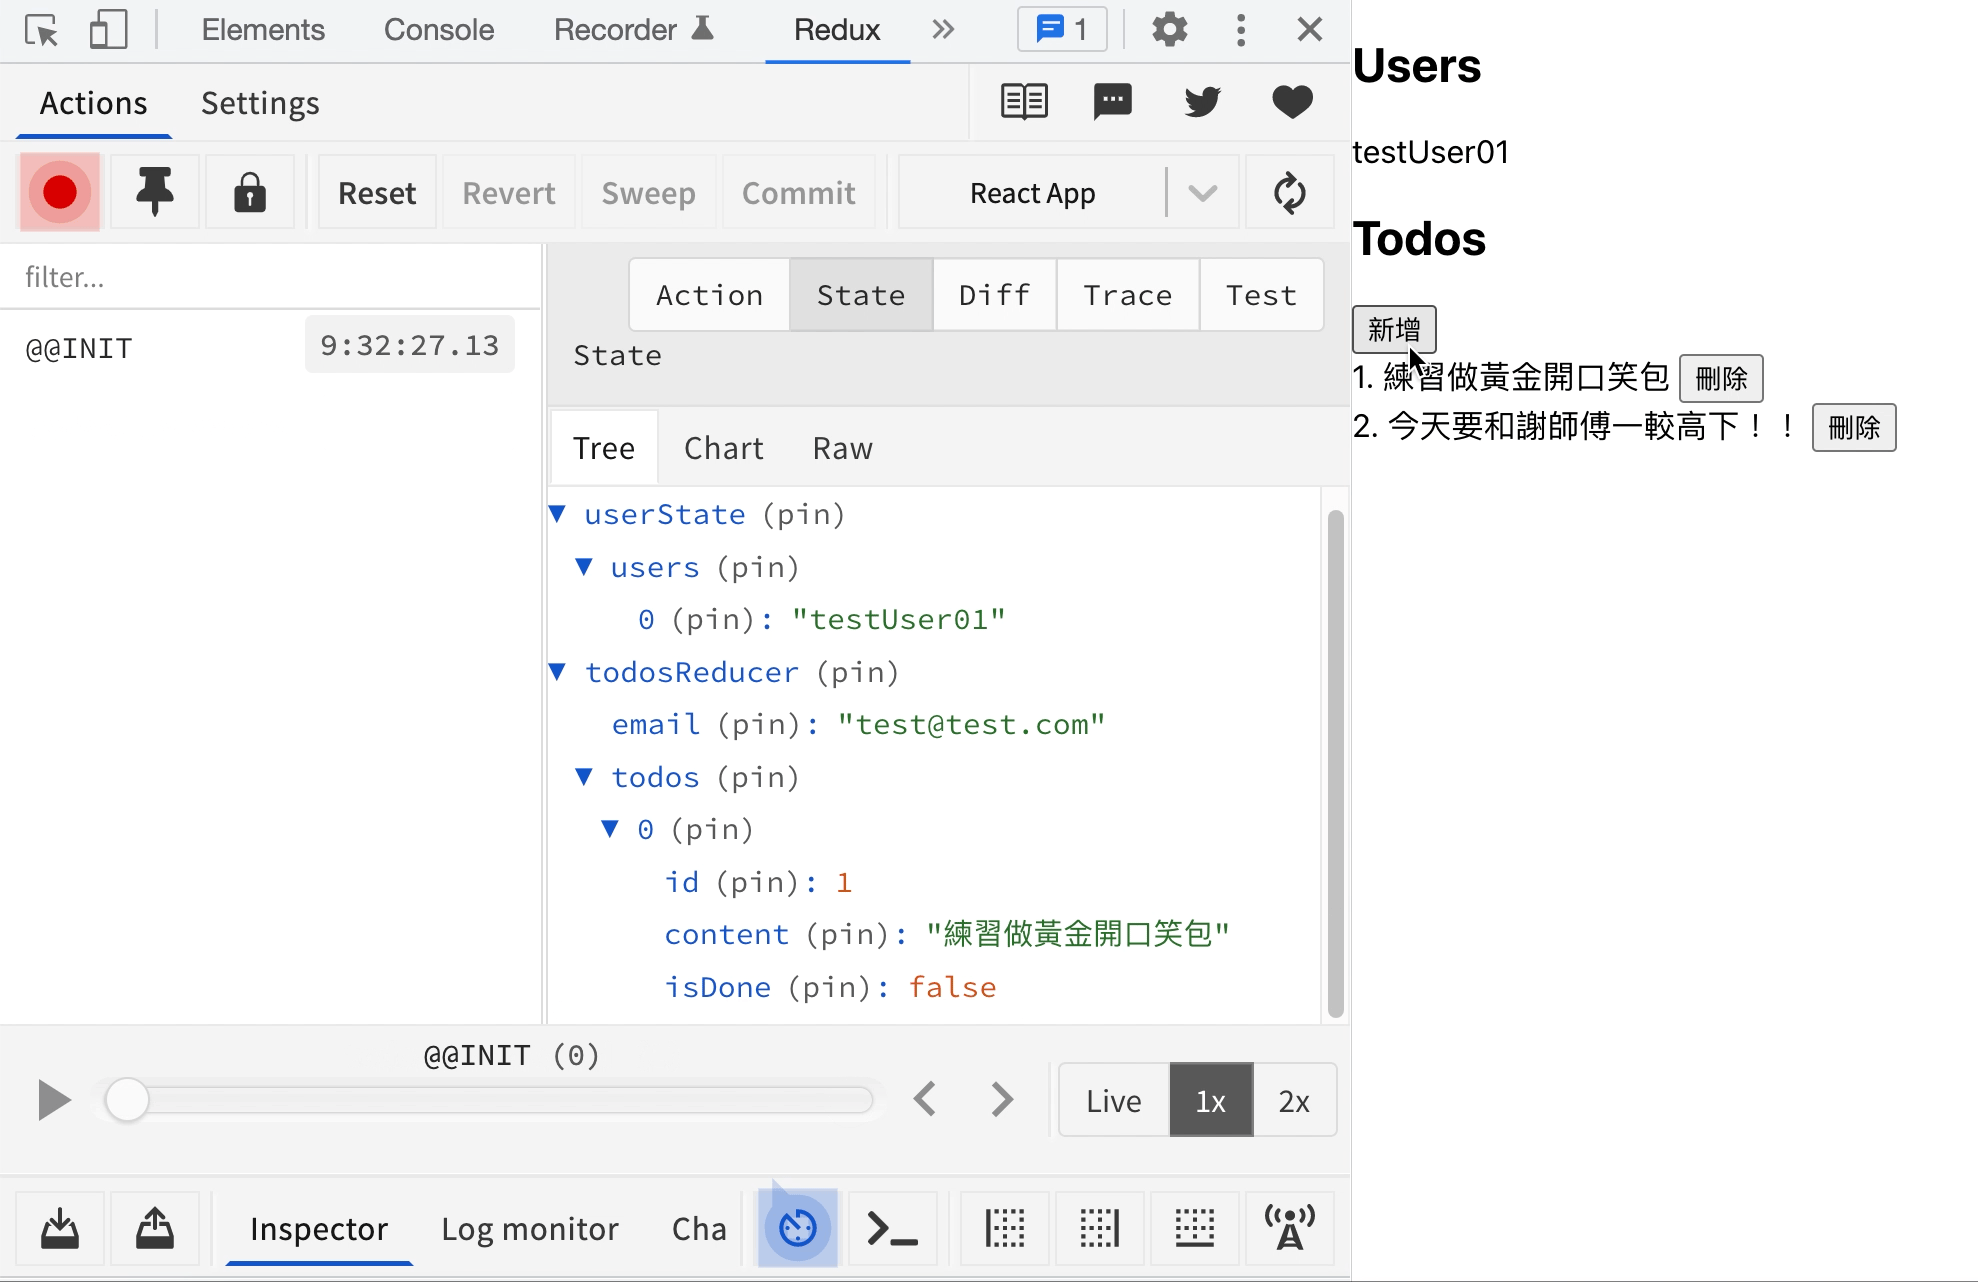Toggle the persist pin icon
The image size is (1978, 1282).
tap(155, 192)
